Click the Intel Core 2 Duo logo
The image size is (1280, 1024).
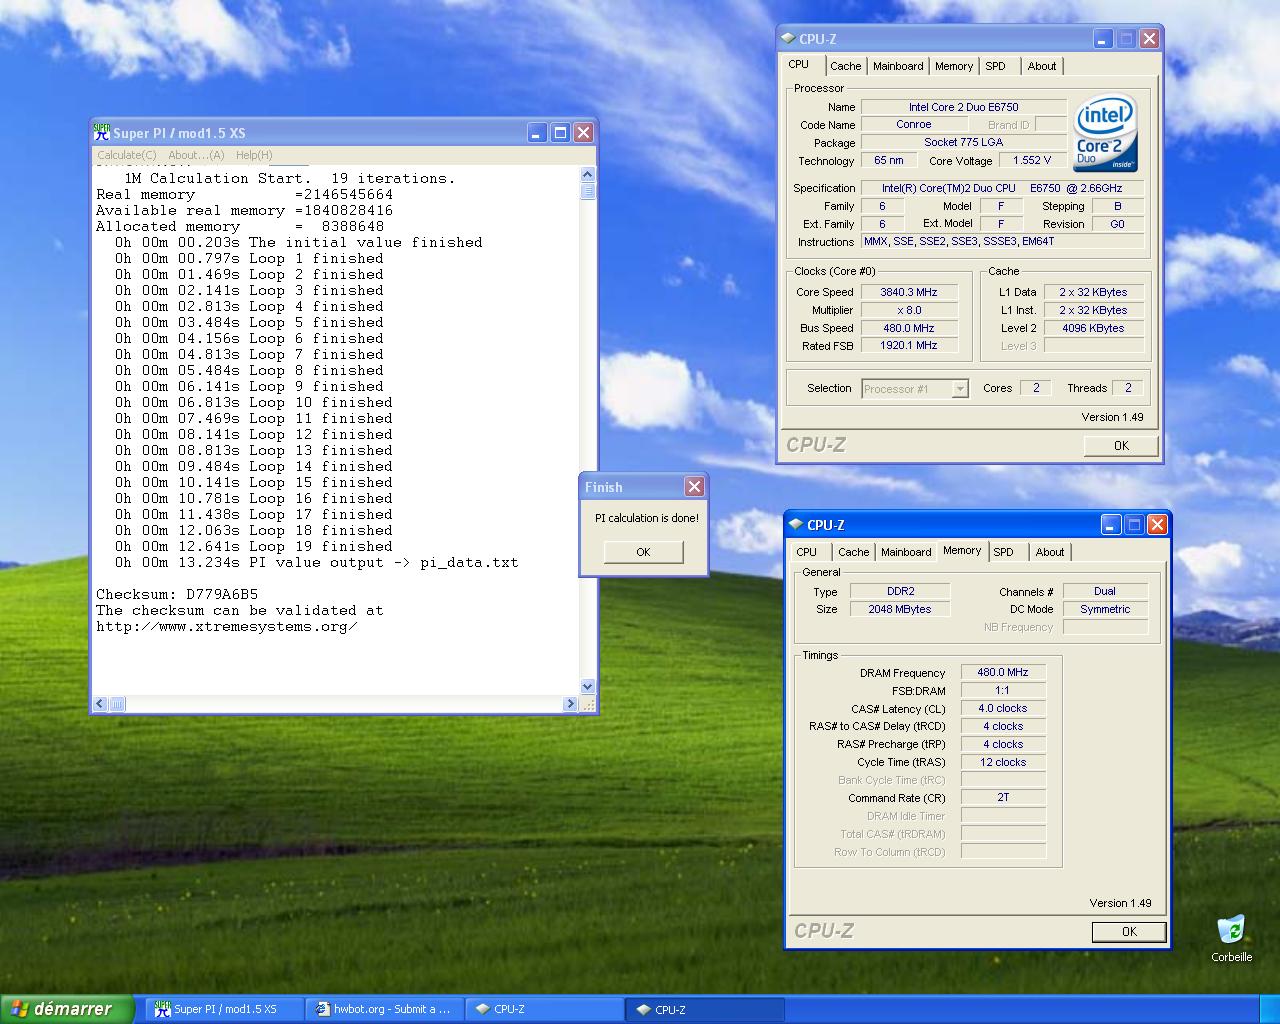click(1105, 134)
